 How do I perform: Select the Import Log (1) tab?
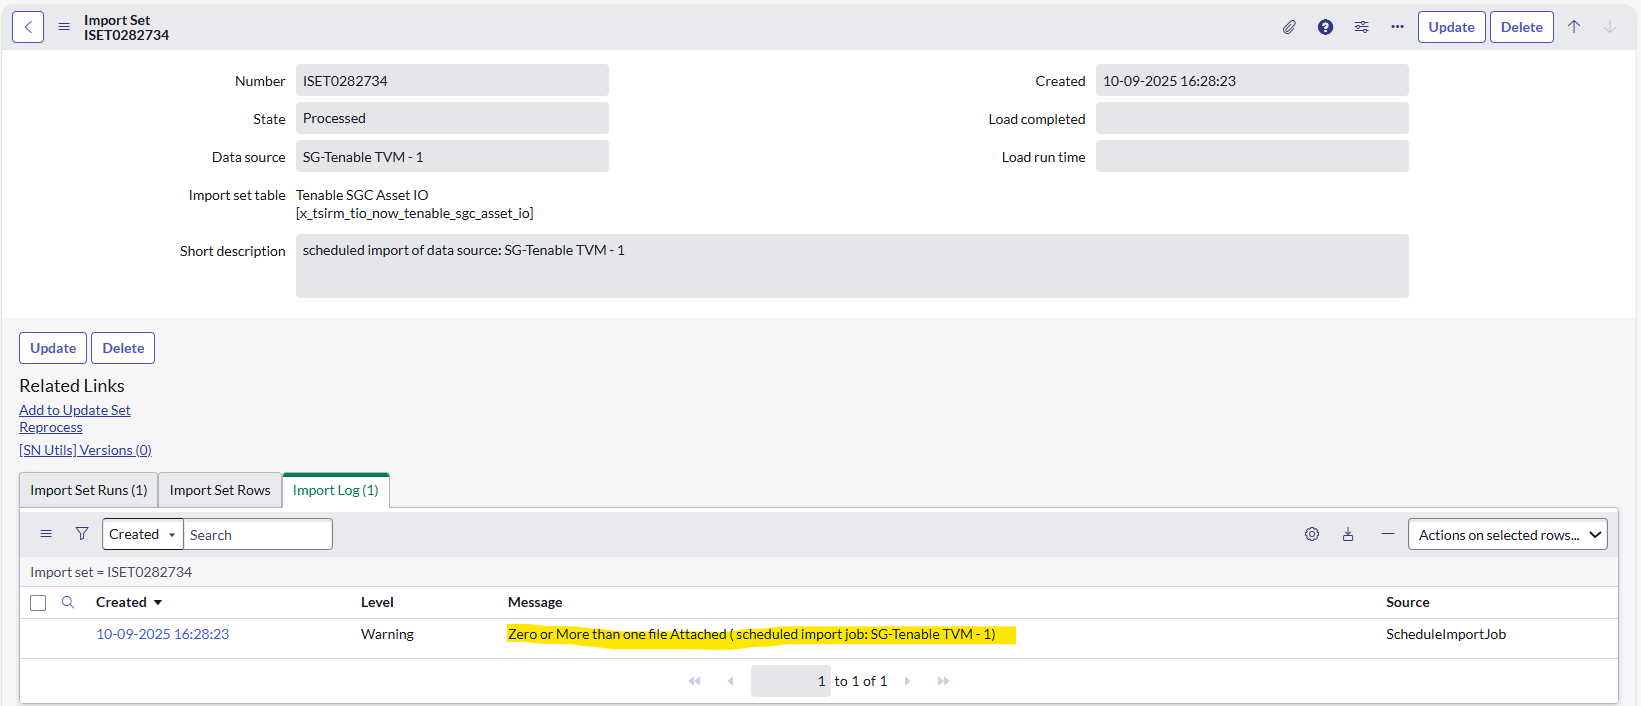(x=336, y=490)
